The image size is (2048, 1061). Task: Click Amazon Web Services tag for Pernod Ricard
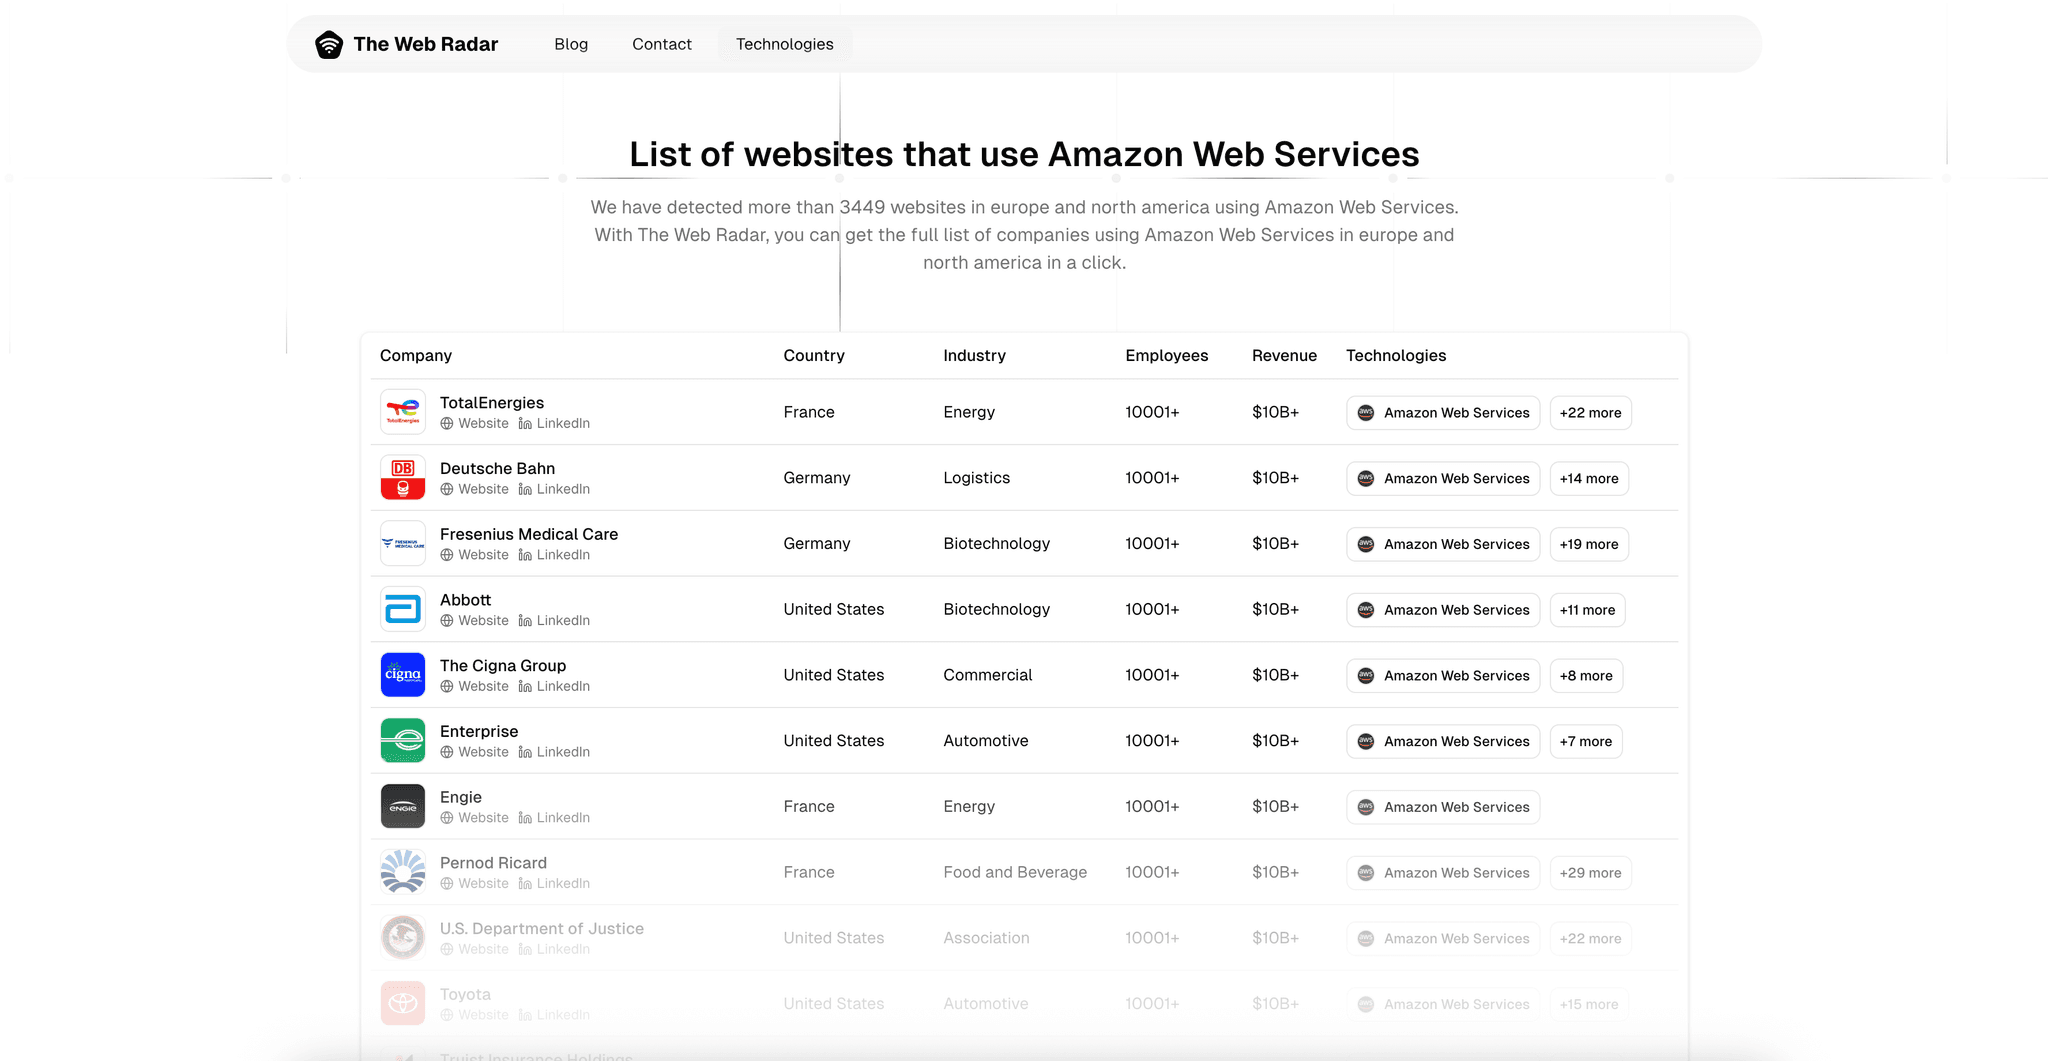[1443, 873]
